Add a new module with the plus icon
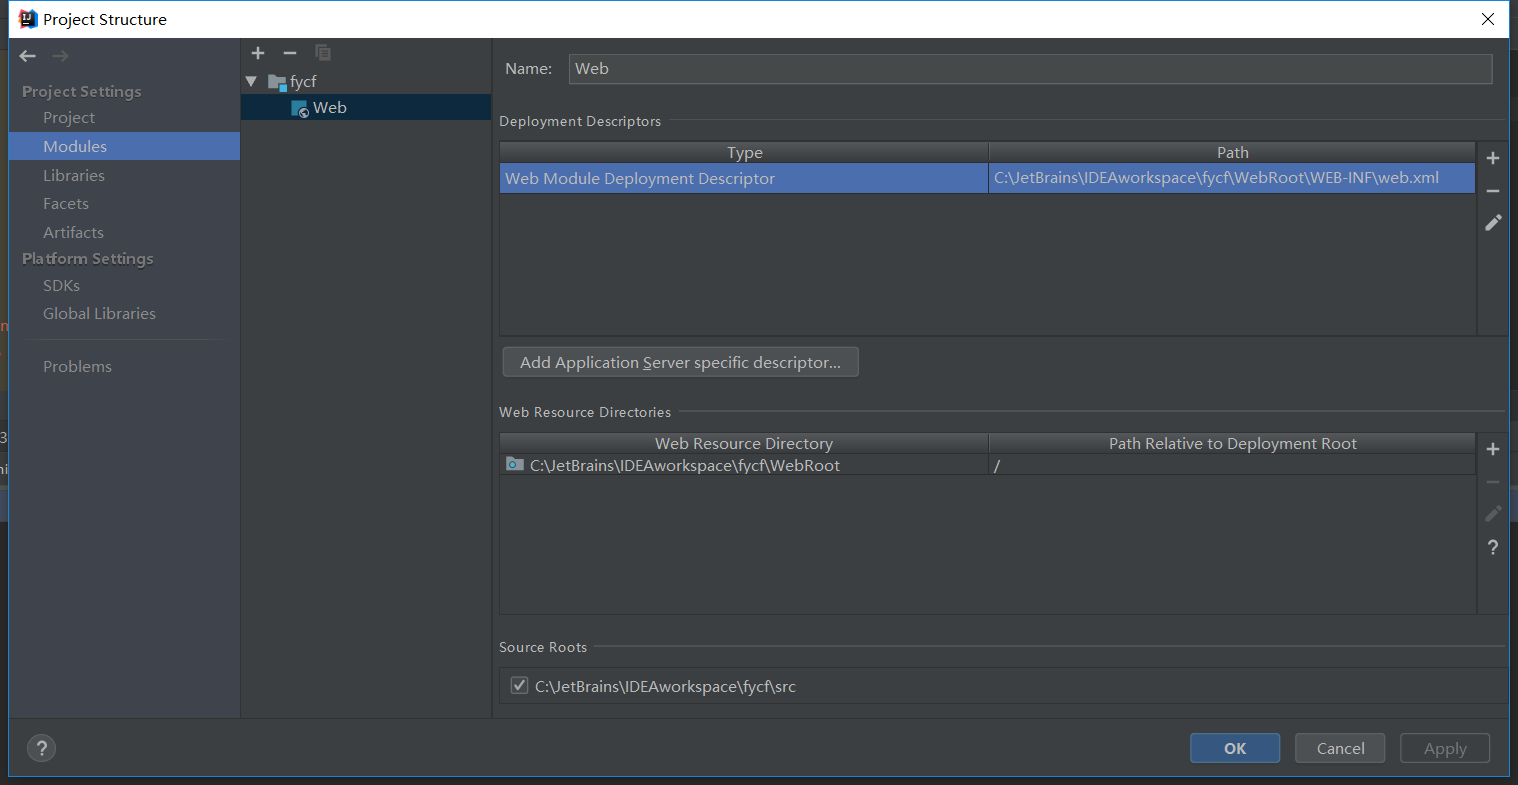1518x785 pixels. coord(258,53)
